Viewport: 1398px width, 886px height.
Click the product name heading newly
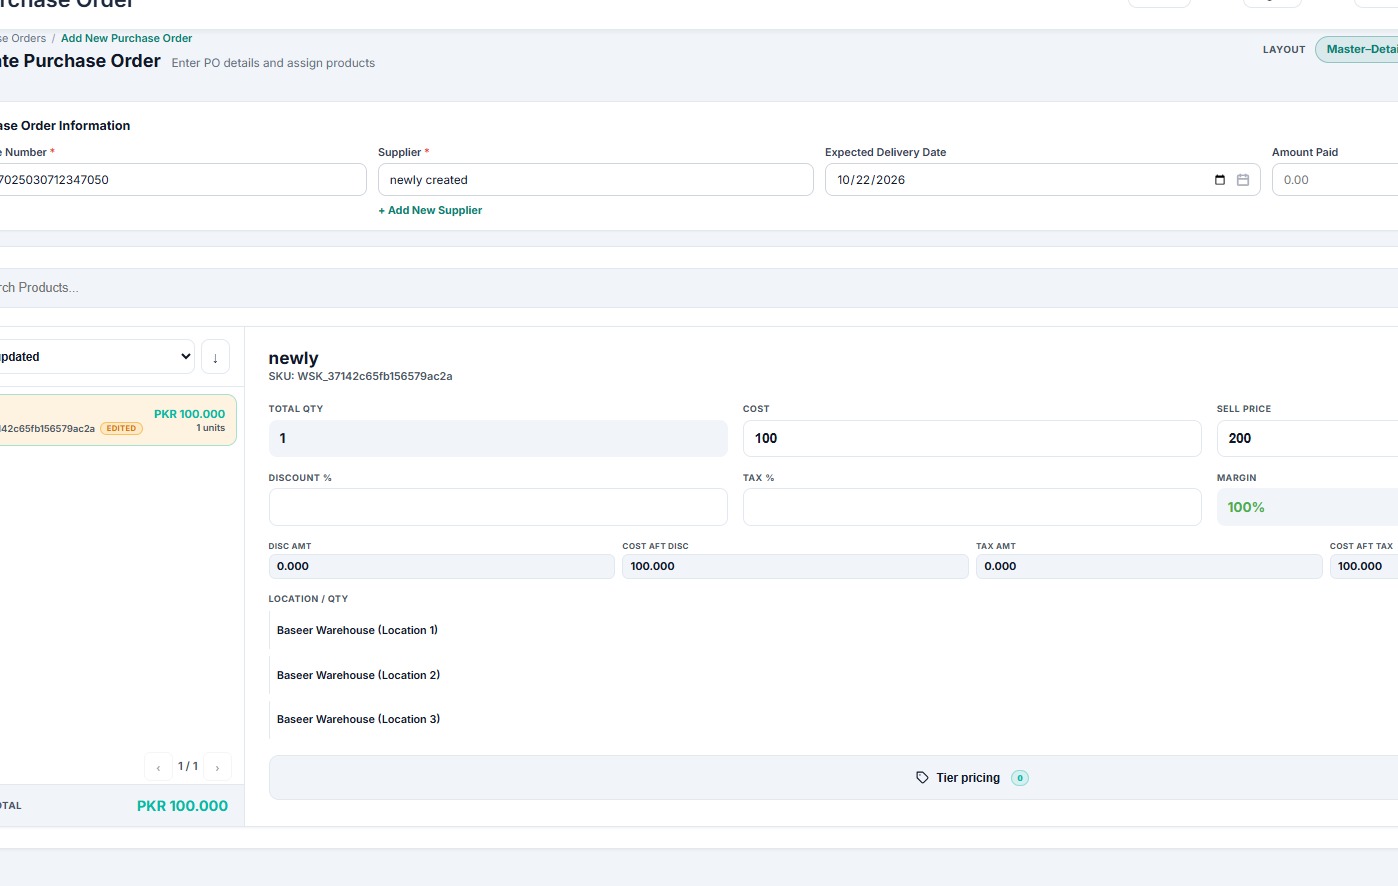click(x=294, y=358)
